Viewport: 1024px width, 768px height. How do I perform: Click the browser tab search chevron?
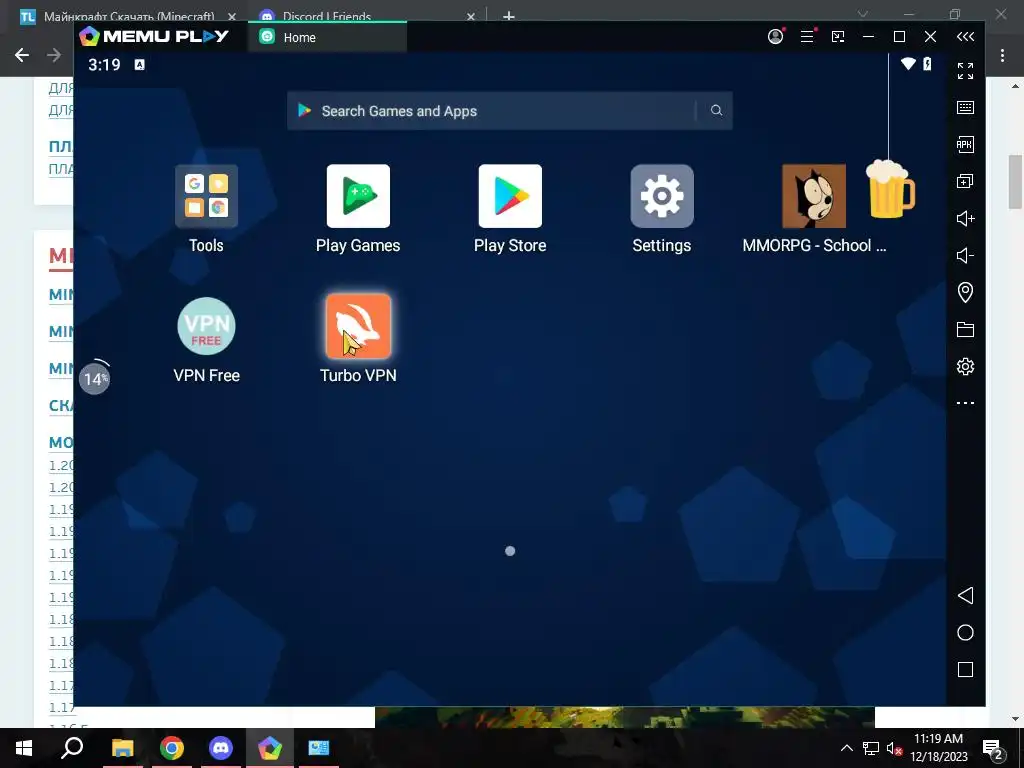[x=863, y=14]
